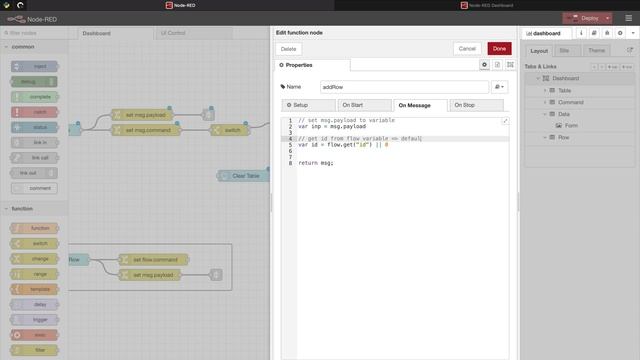
Task: Select the status node in the palette
Action: pyautogui.click(x=35, y=127)
